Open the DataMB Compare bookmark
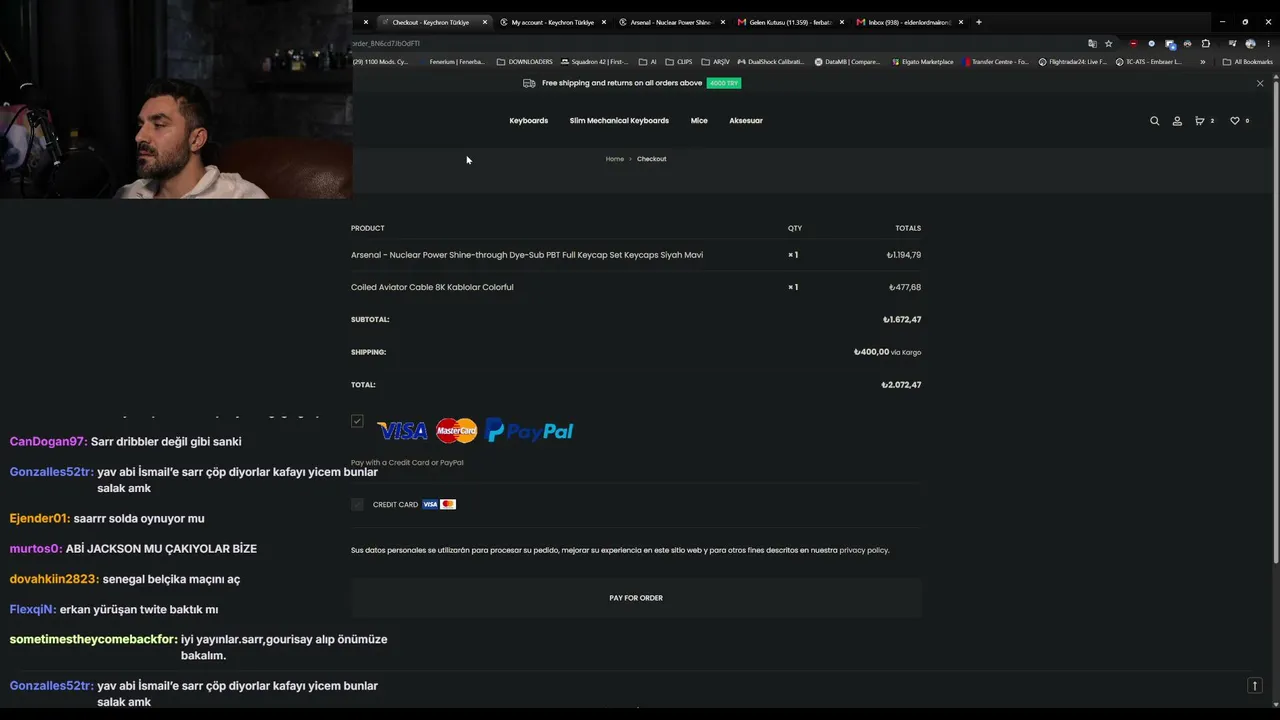The image size is (1280, 720). tap(847, 62)
